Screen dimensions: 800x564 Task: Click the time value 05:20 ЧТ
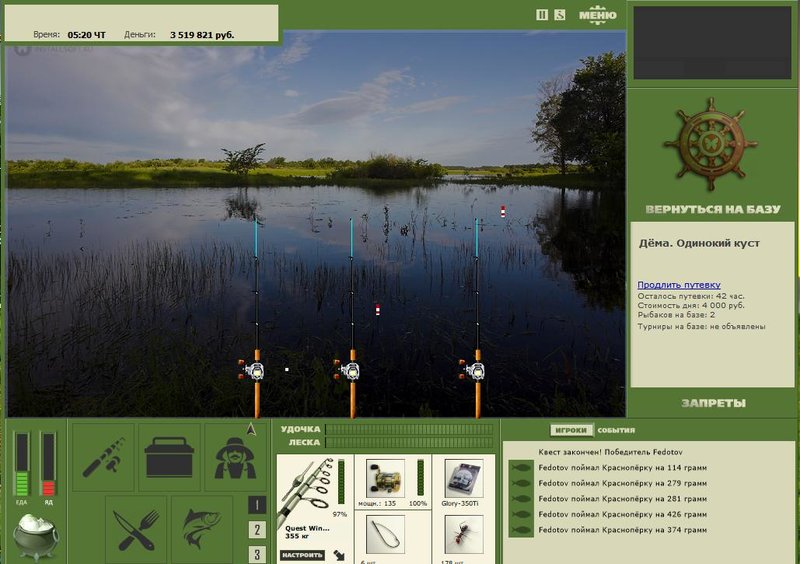(x=87, y=35)
